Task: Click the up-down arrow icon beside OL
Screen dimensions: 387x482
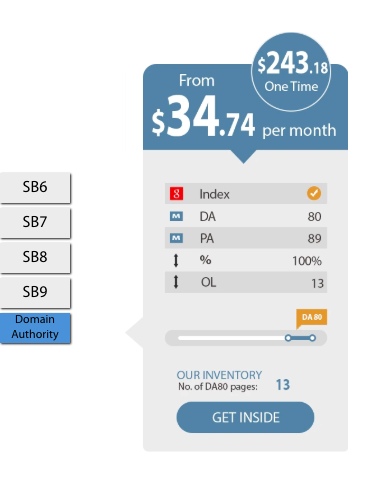Action: click(176, 282)
